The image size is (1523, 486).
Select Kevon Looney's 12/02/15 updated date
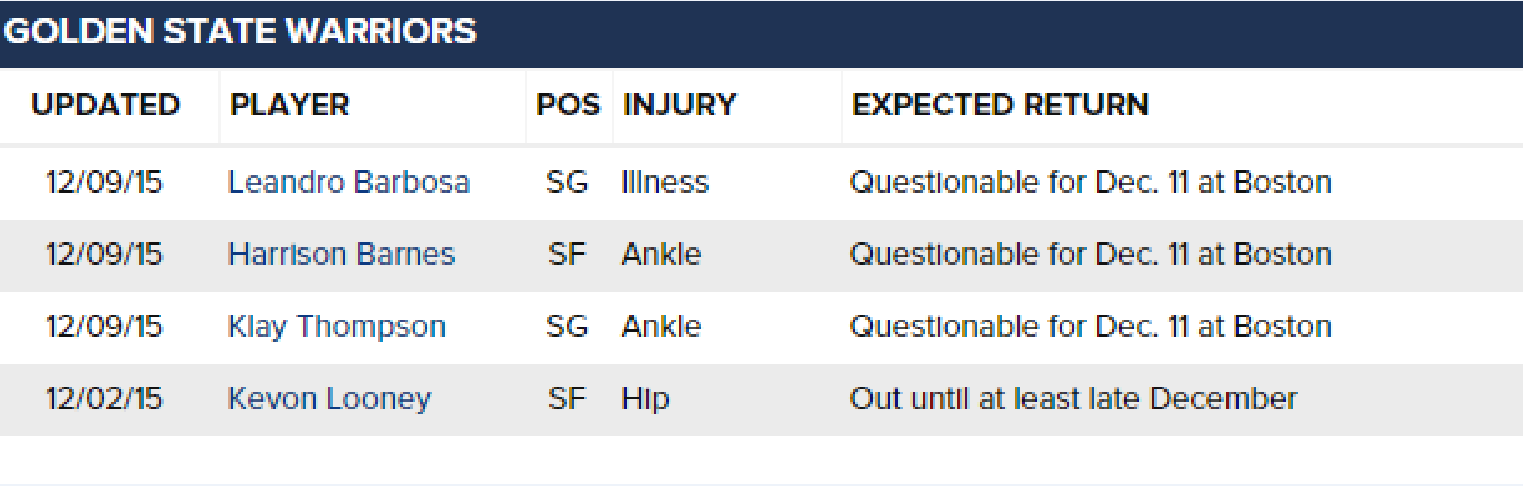[104, 400]
